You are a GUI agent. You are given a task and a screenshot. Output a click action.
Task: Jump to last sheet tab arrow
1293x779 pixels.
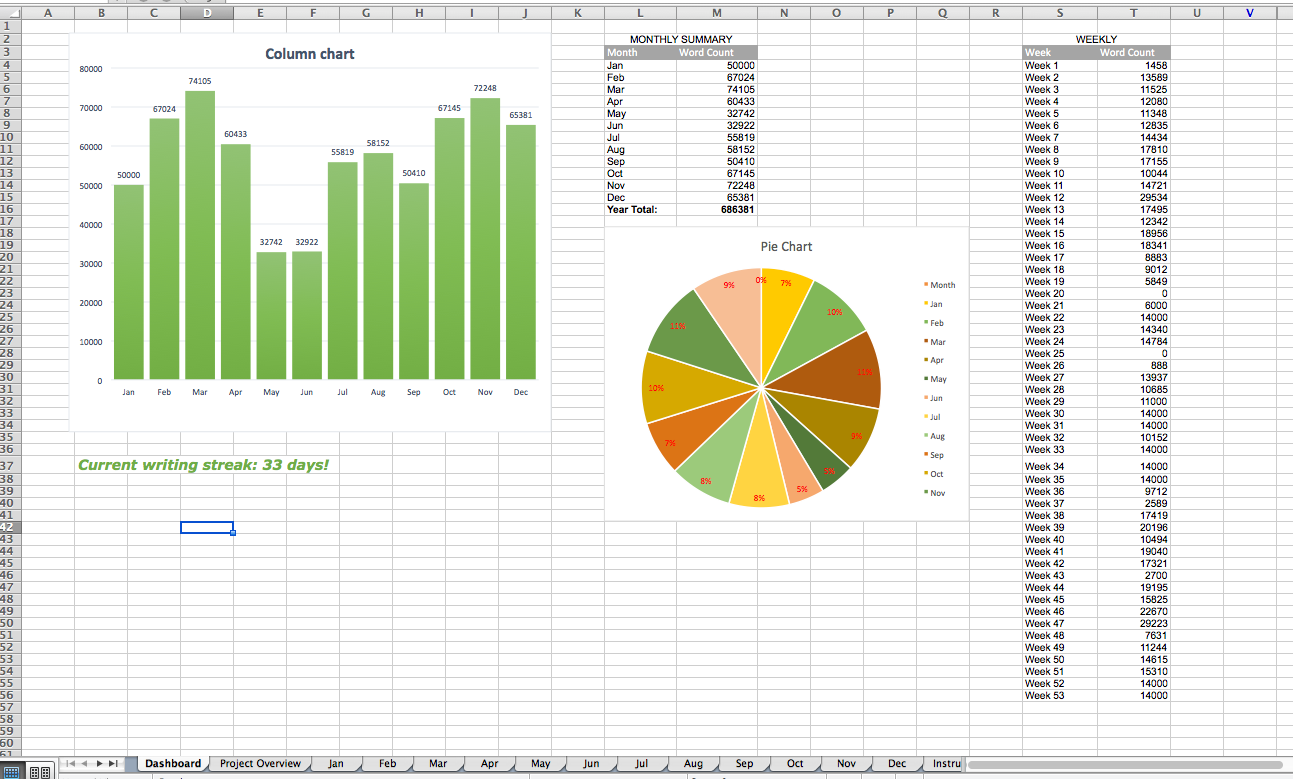114,764
